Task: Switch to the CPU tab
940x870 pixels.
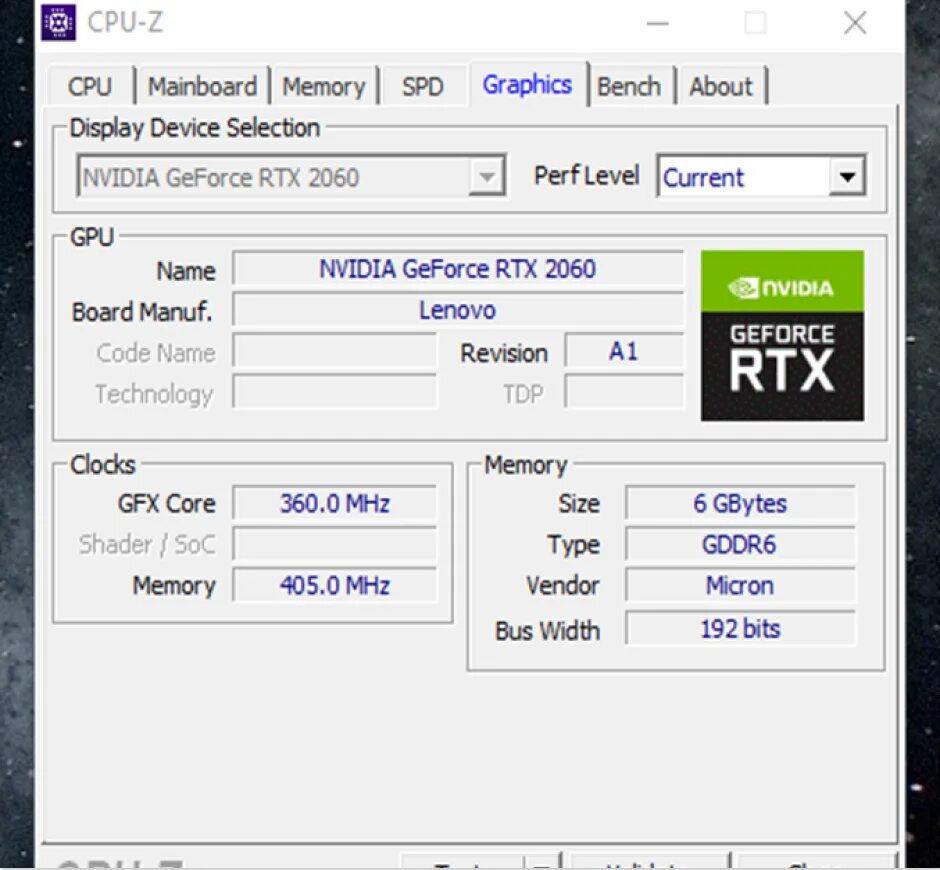Action: click(x=89, y=86)
